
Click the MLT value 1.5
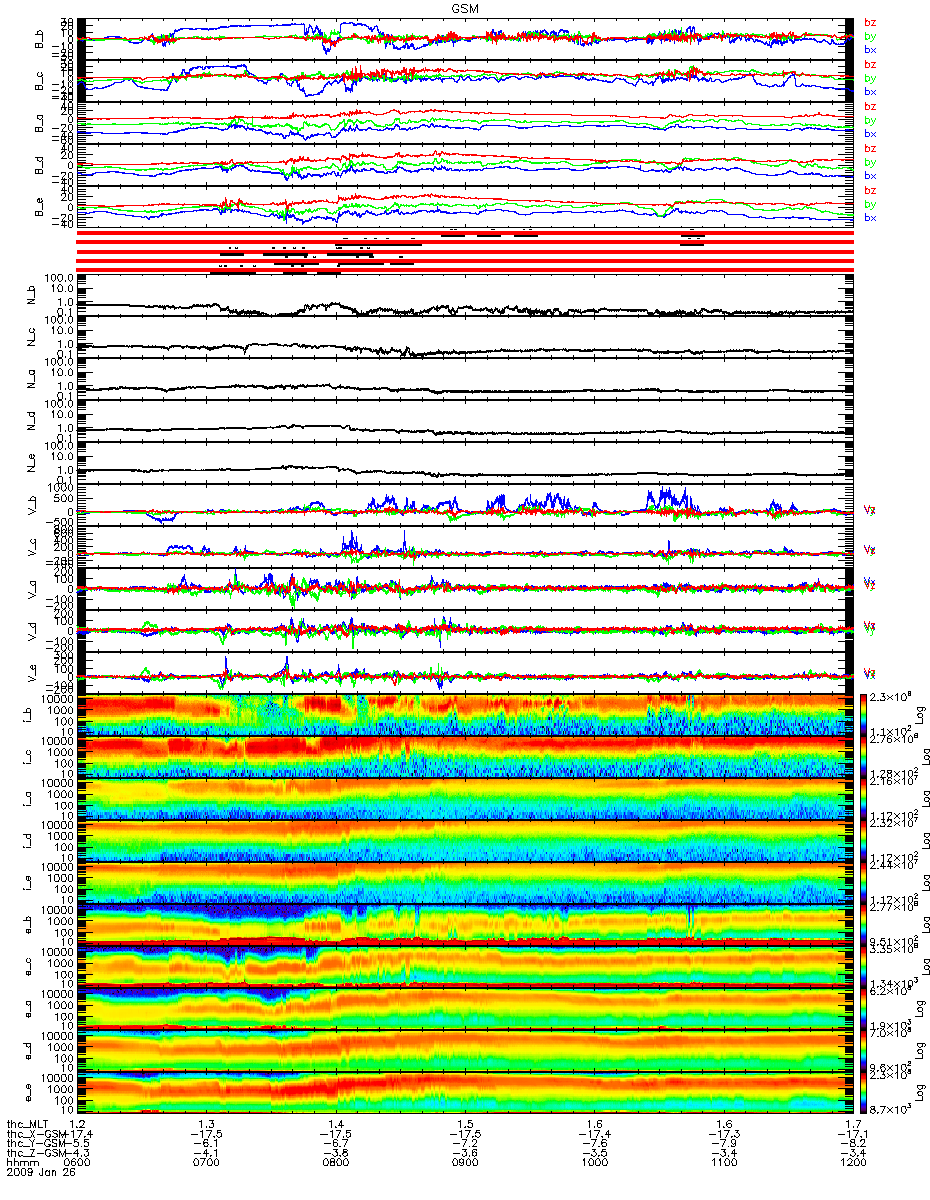tap(467, 1125)
